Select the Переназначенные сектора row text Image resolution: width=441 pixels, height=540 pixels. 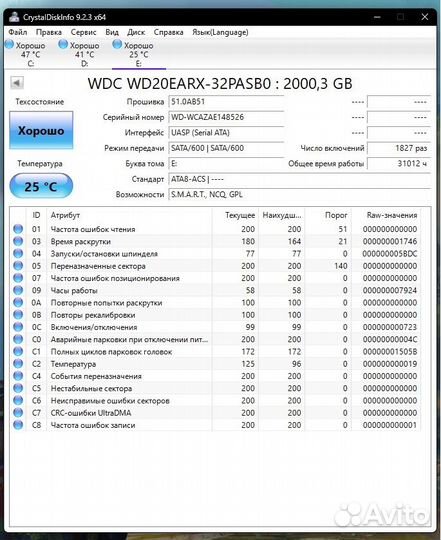point(98,266)
